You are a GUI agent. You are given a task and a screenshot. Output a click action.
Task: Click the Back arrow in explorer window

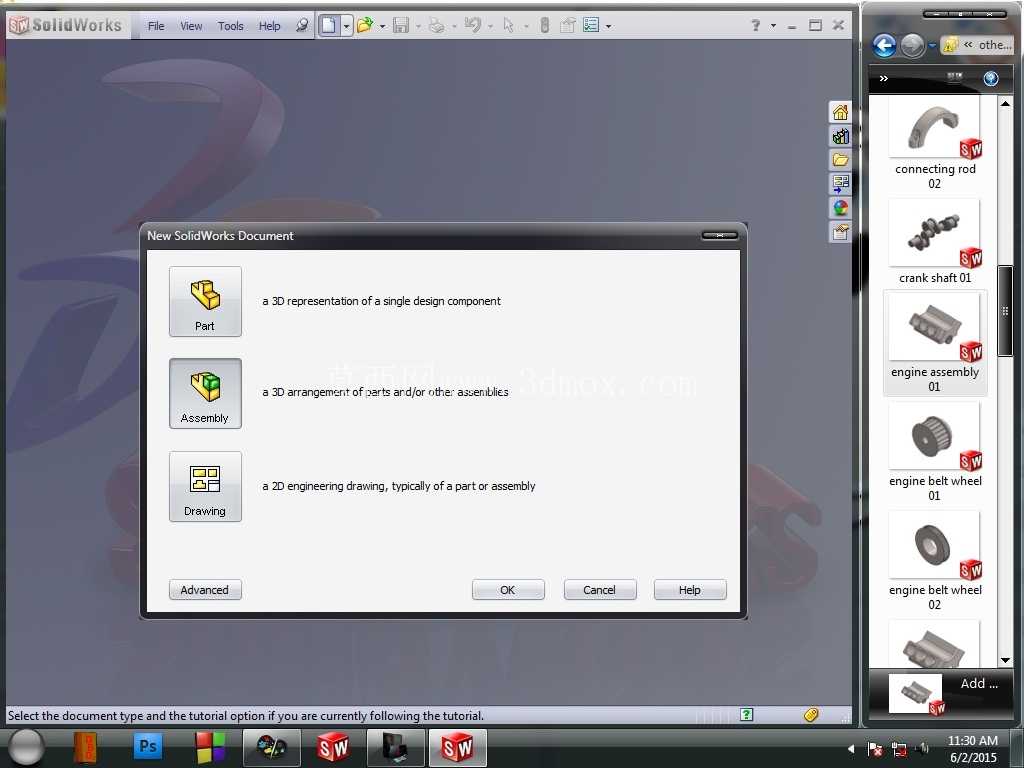click(x=884, y=46)
